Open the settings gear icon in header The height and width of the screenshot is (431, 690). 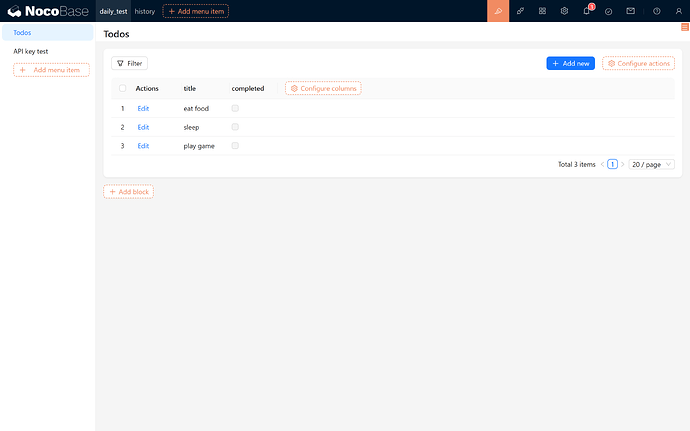coord(564,11)
